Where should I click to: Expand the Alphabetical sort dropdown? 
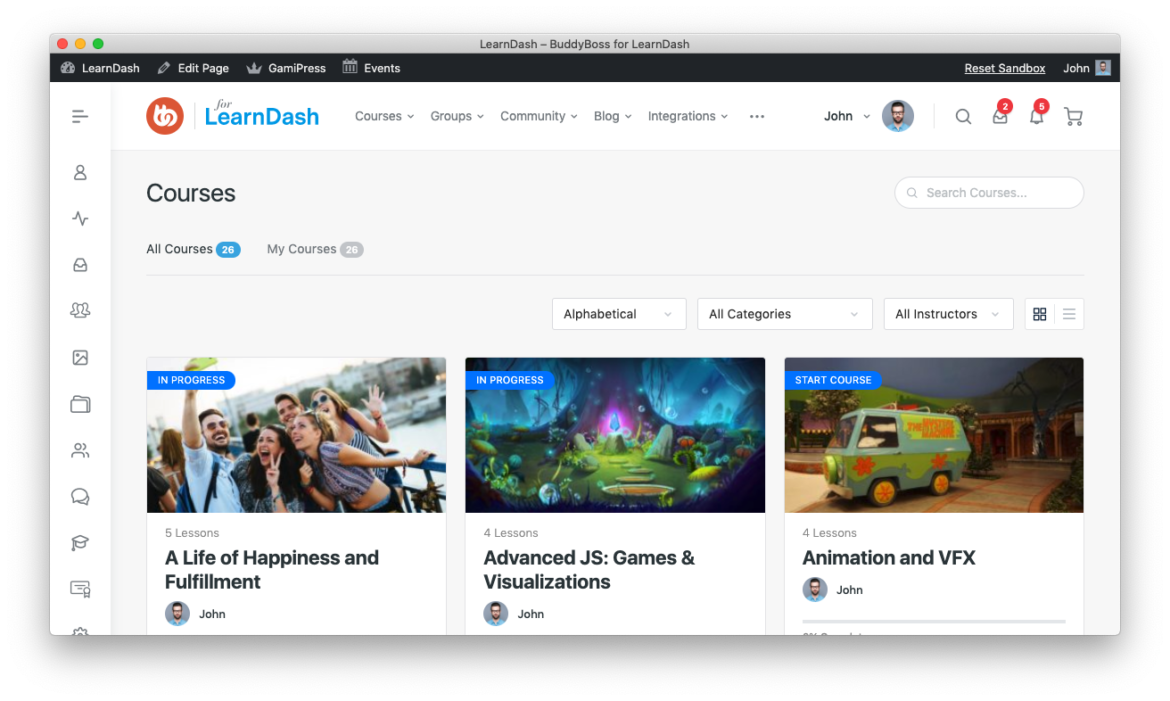pos(619,314)
